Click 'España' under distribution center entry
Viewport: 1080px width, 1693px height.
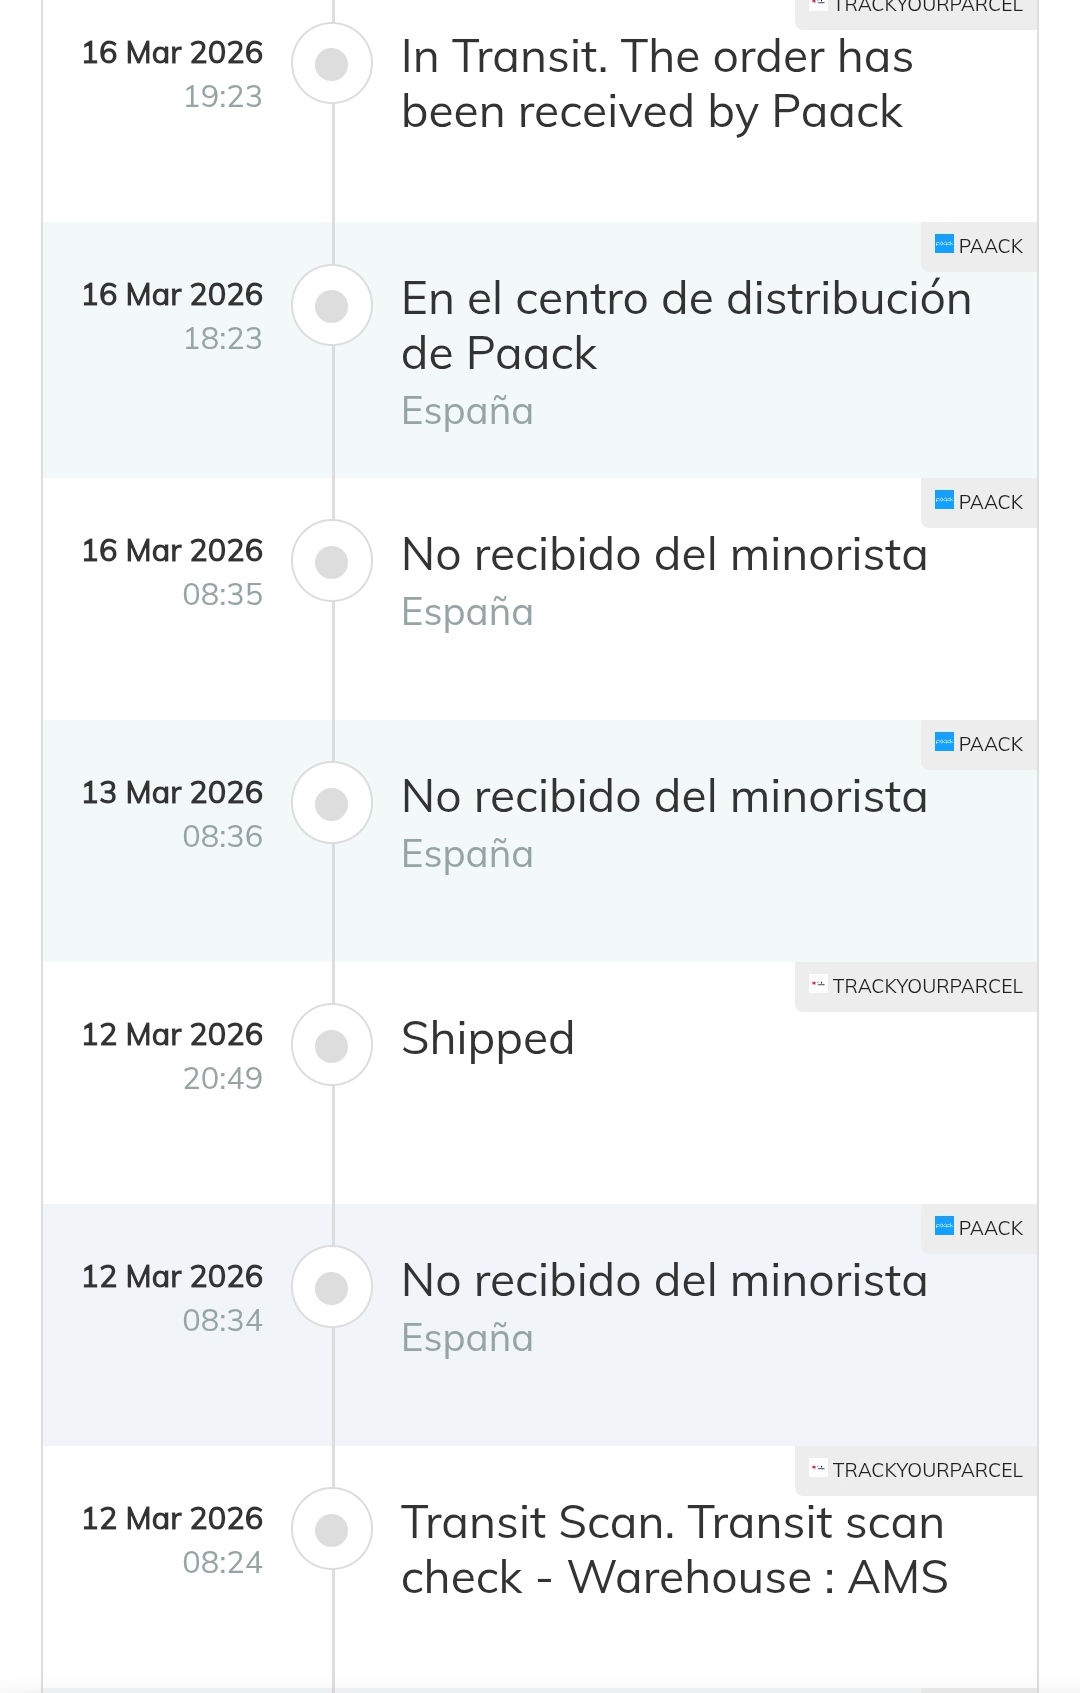467,411
